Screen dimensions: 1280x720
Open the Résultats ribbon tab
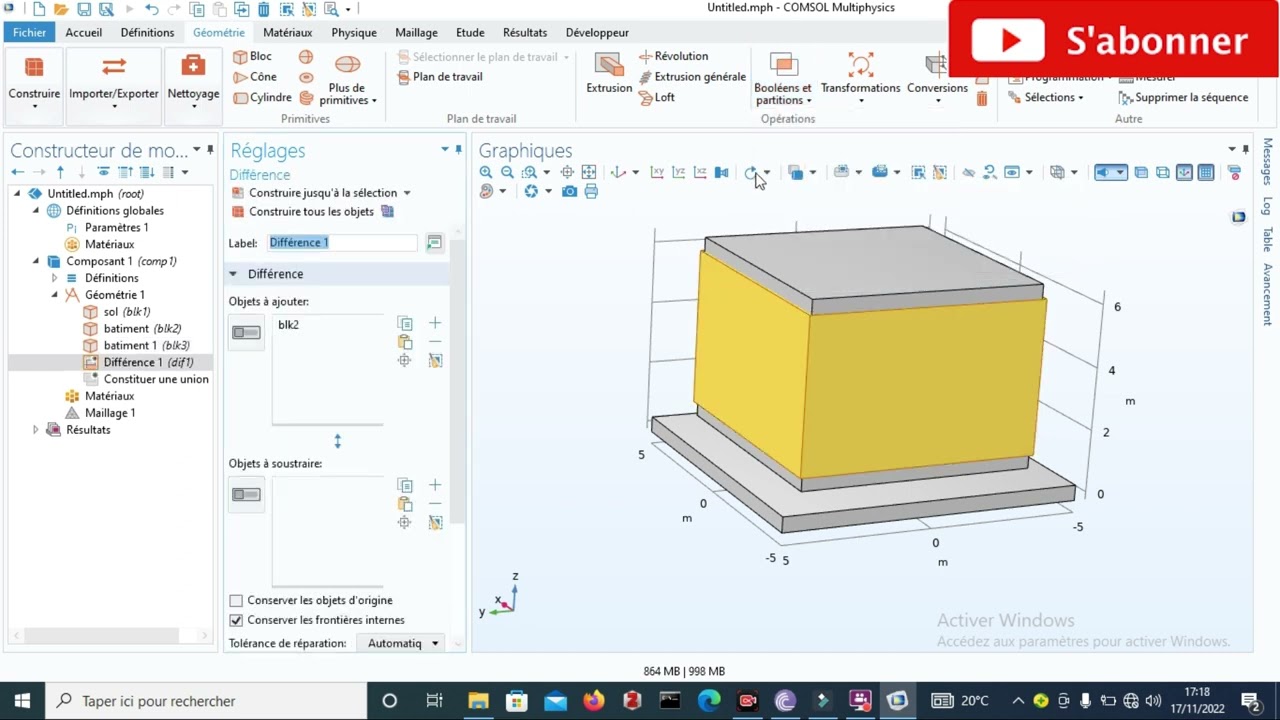525,32
